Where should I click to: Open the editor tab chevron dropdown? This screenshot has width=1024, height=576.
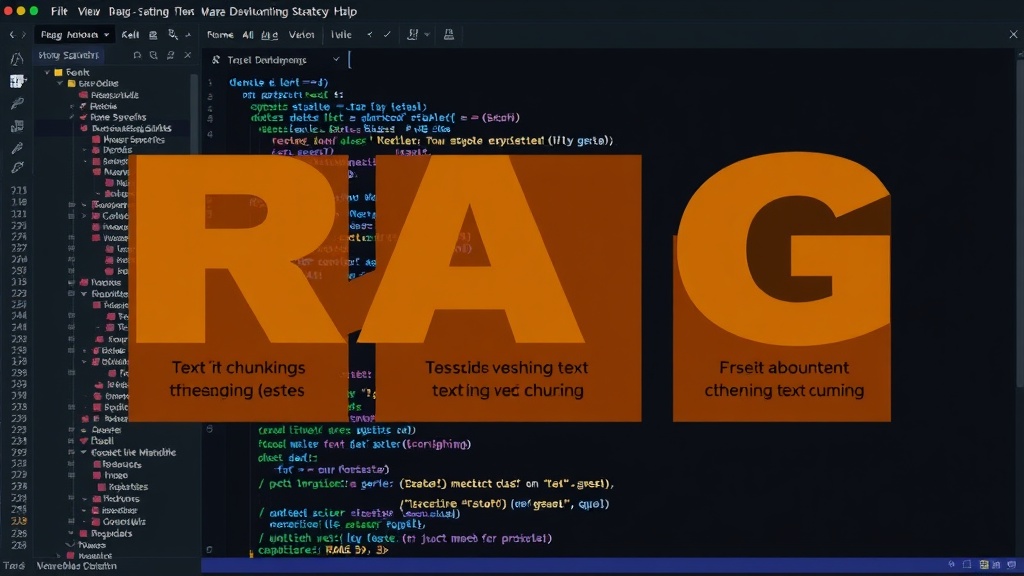coord(336,59)
